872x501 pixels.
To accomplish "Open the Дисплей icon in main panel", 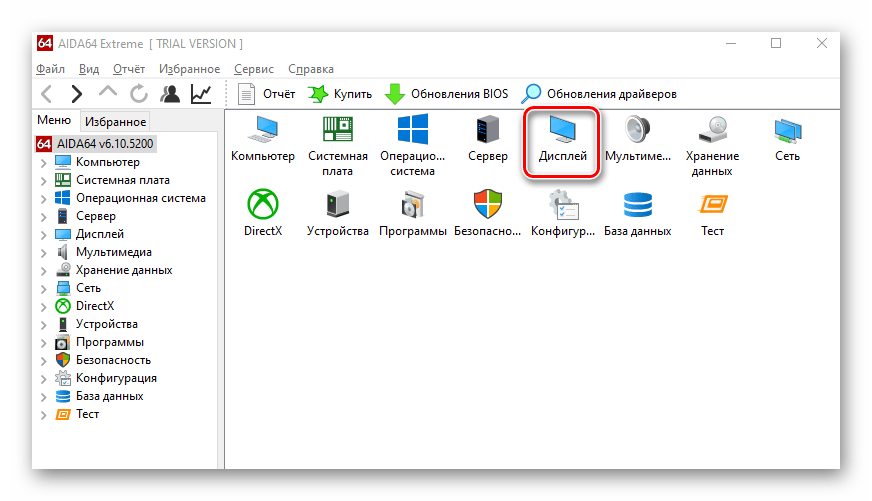I will click(x=562, y=131).
